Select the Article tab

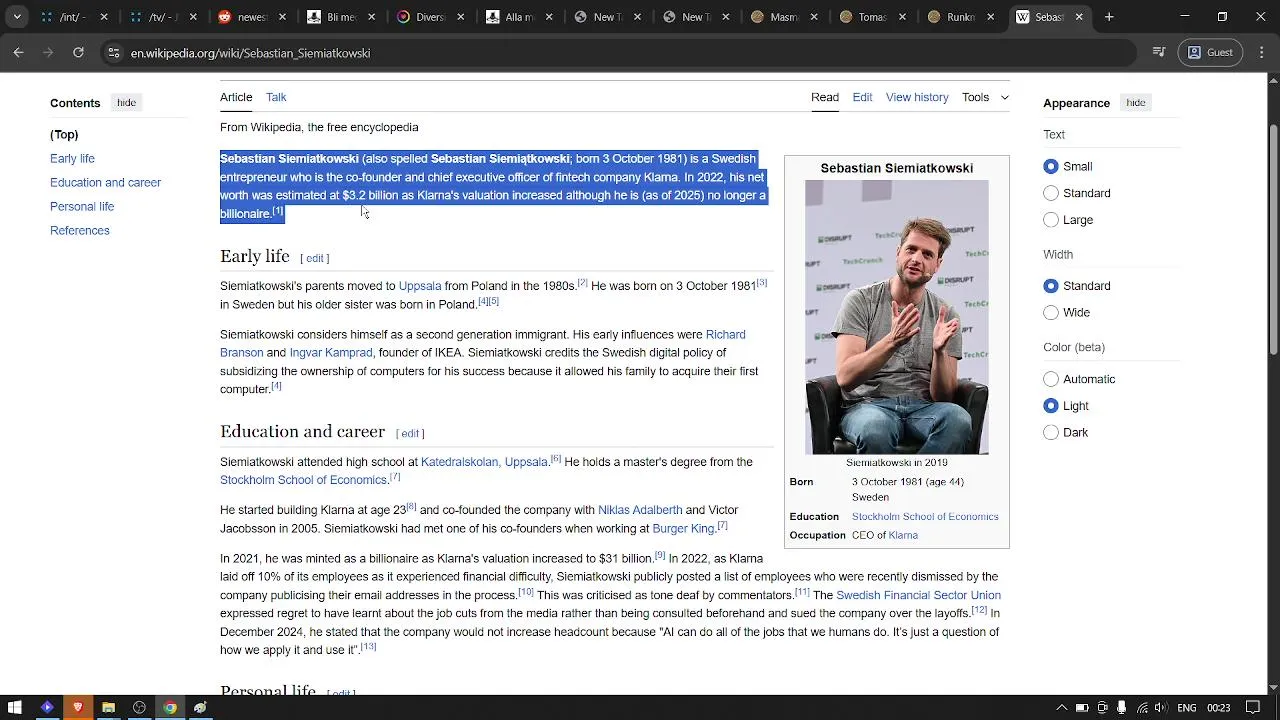pos(236,97)
